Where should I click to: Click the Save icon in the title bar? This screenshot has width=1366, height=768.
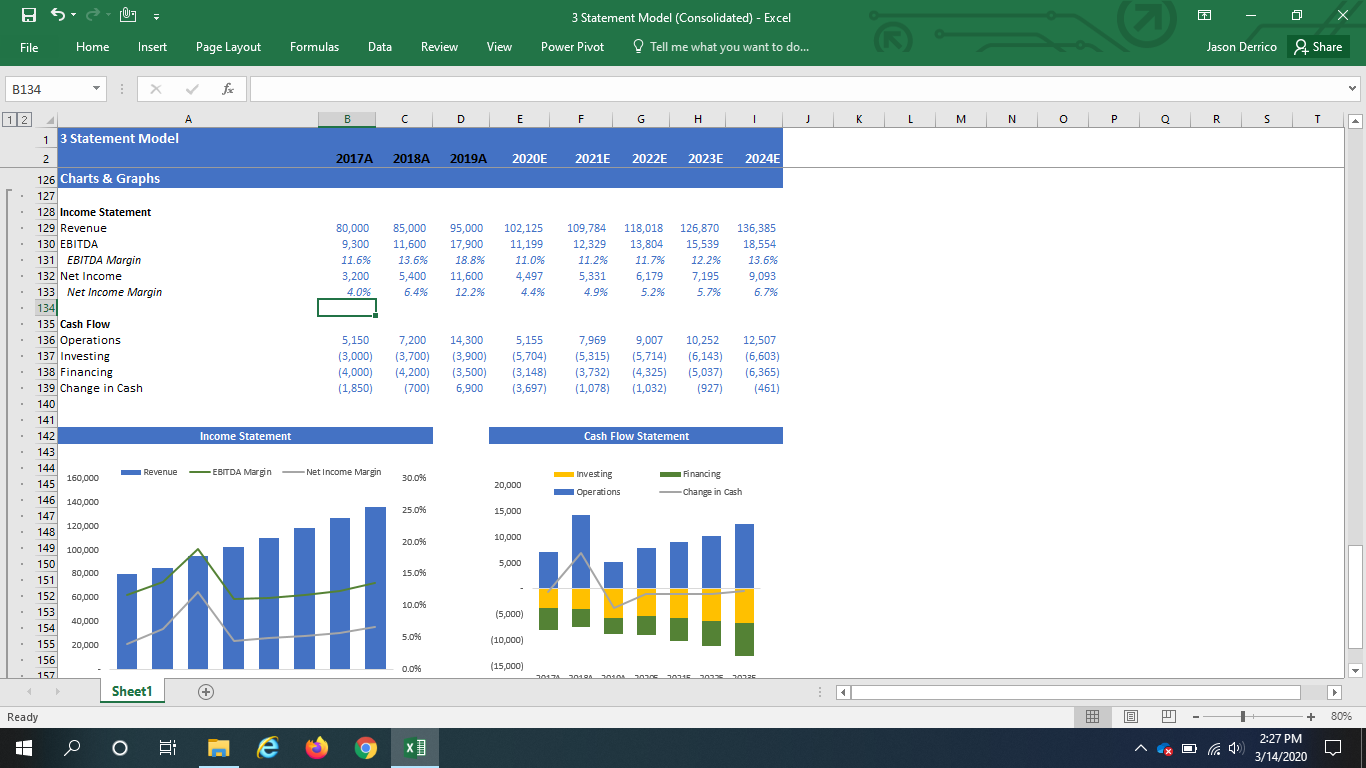(x=29, y=16)
